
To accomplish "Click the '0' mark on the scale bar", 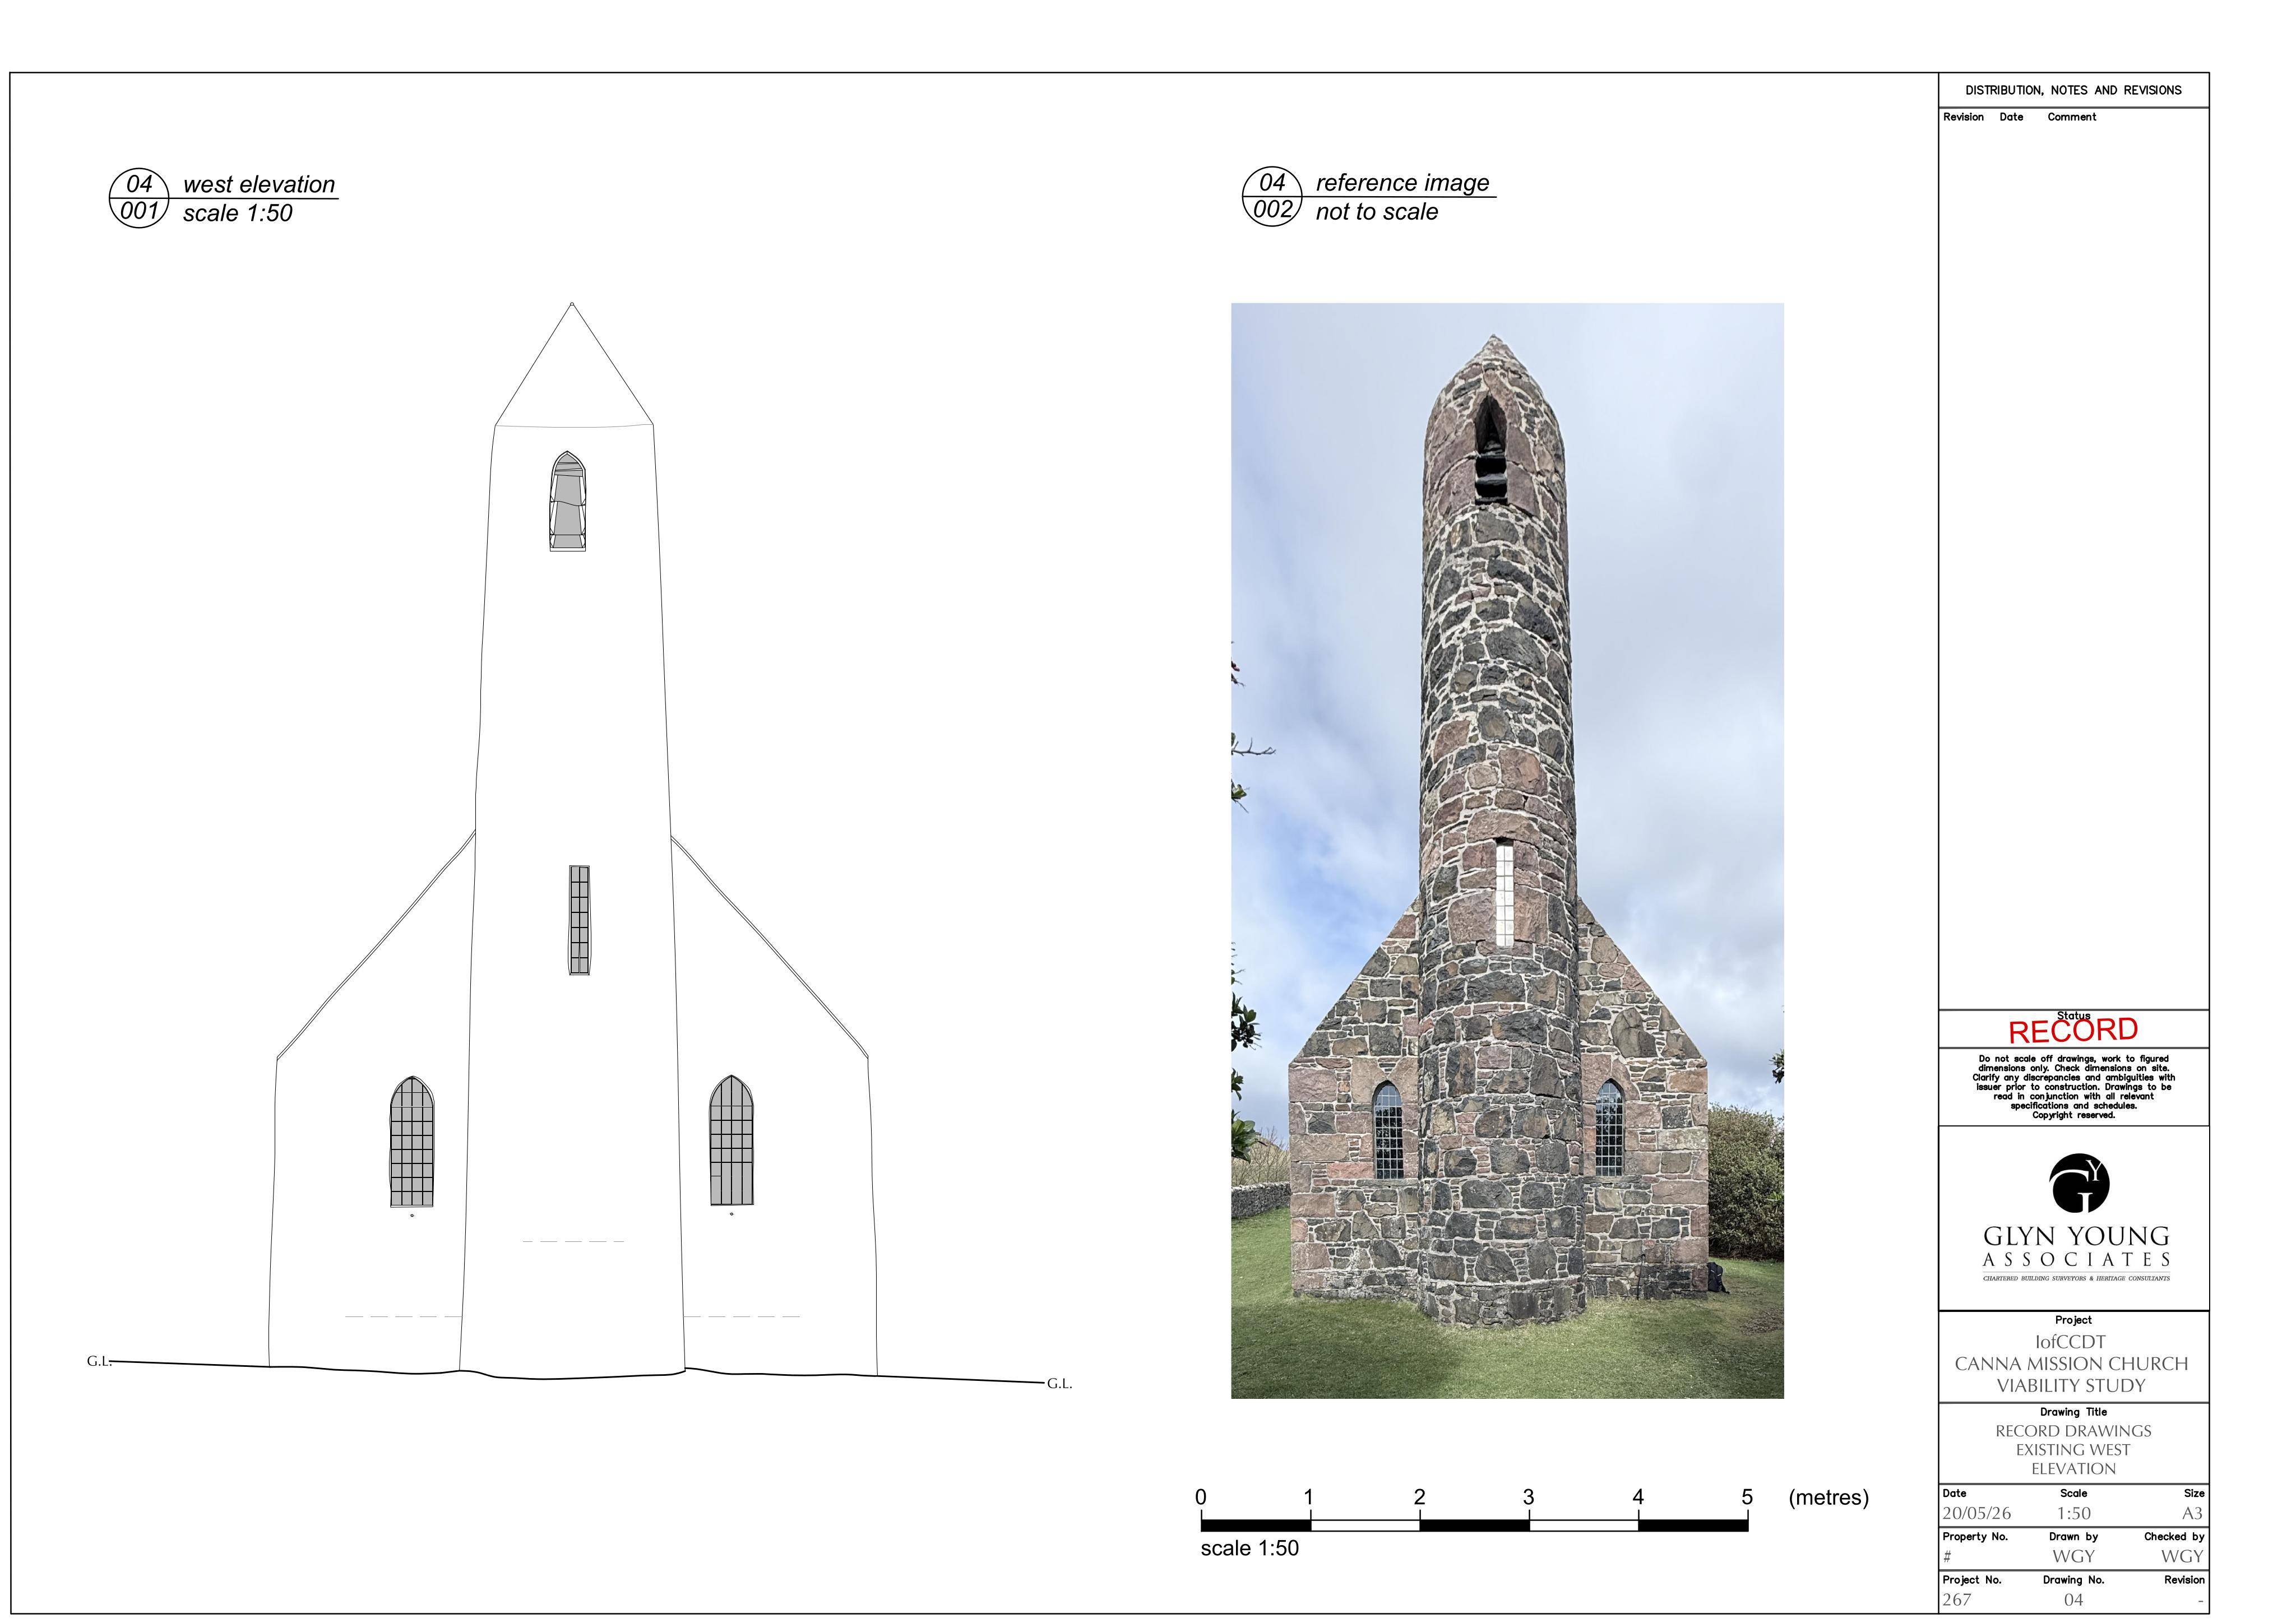I will 1201,1497.
